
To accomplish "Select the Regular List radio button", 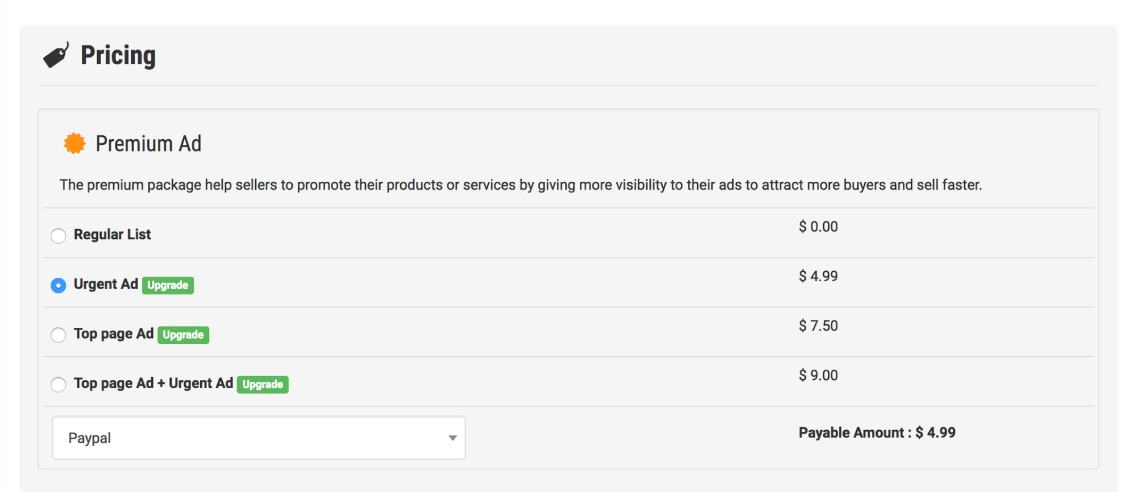I will coord(58,236).
